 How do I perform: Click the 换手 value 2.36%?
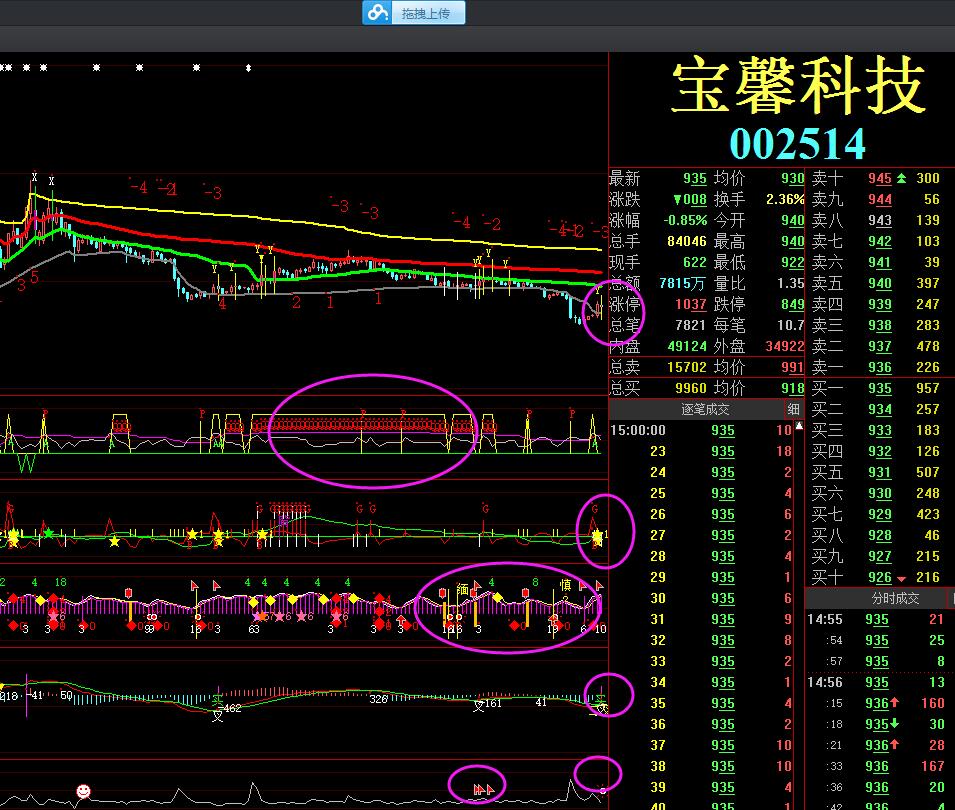[785, 199]
